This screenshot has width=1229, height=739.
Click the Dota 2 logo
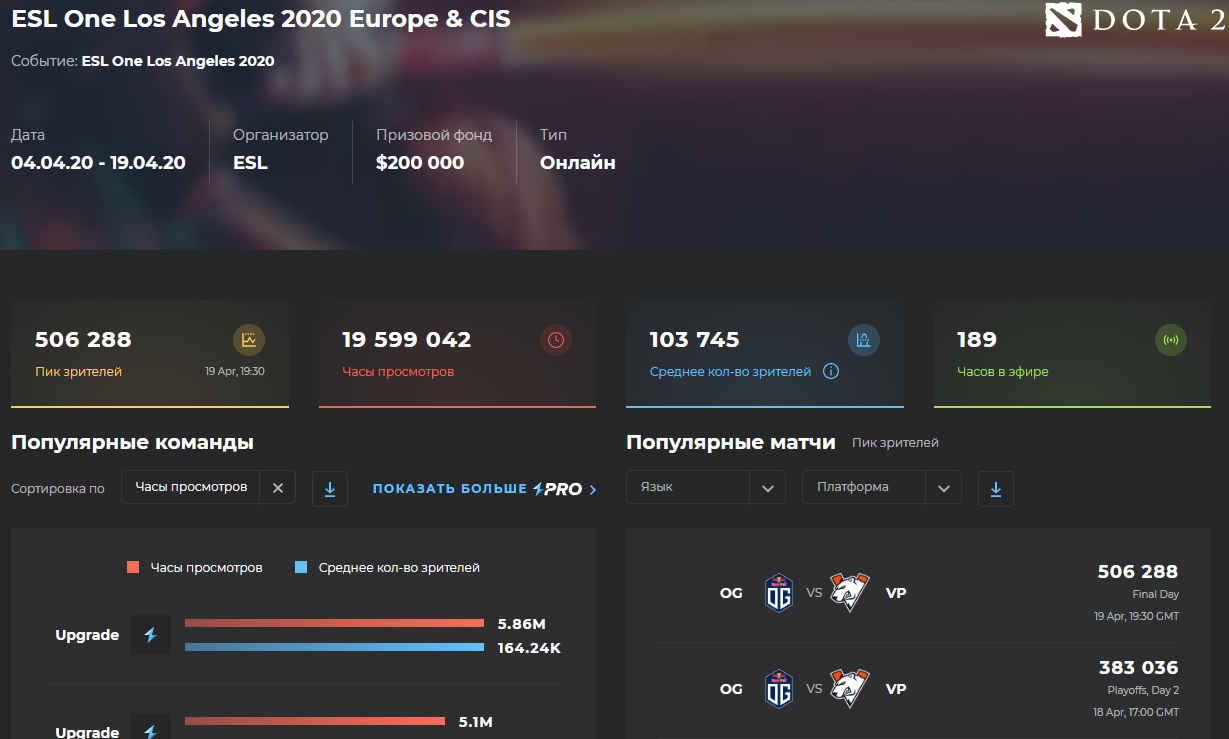(1135, 21)
